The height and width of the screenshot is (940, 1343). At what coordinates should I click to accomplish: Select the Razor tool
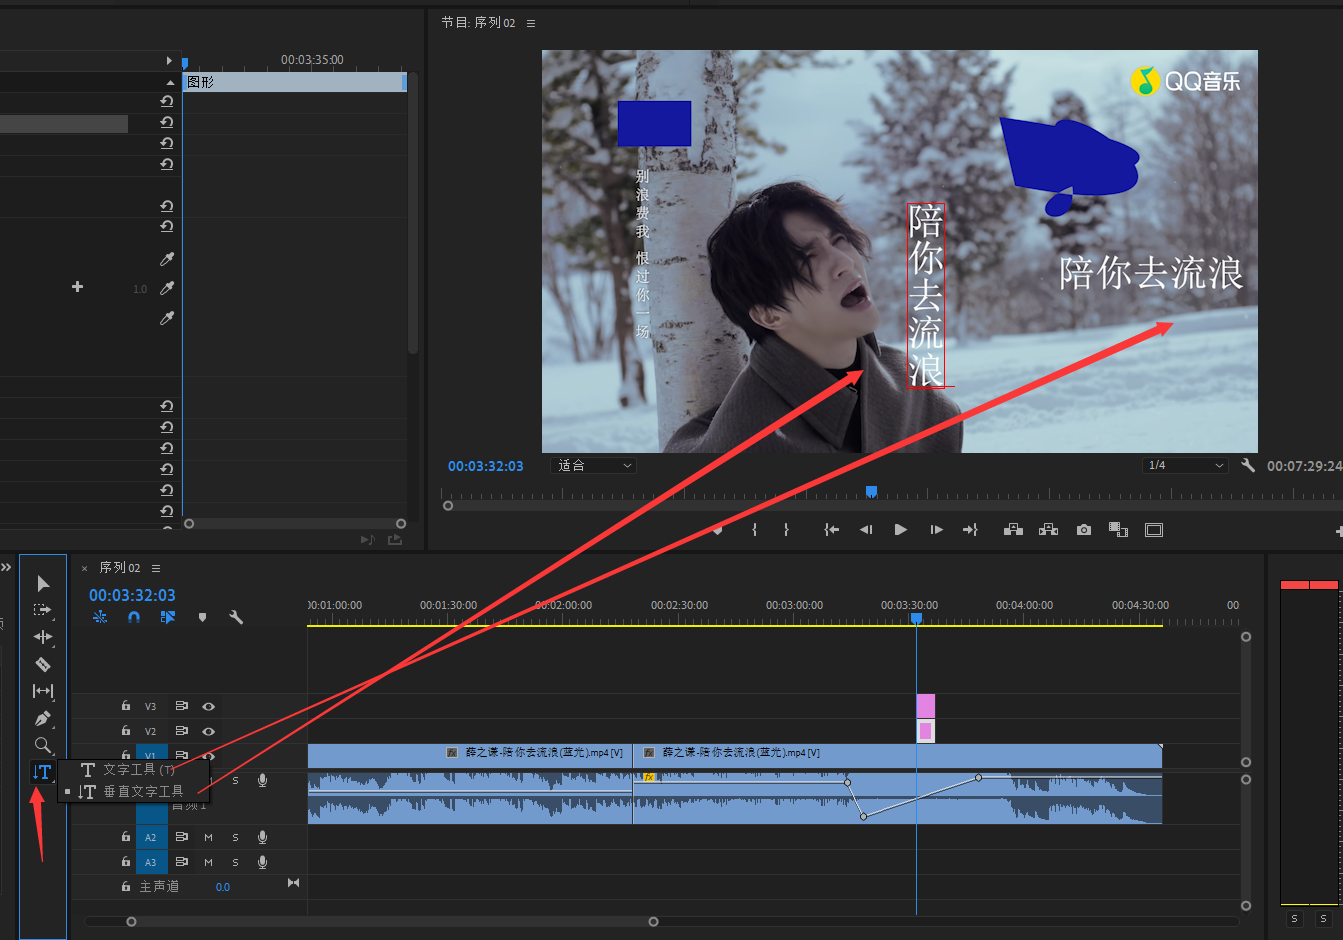[x=43, y=664]
